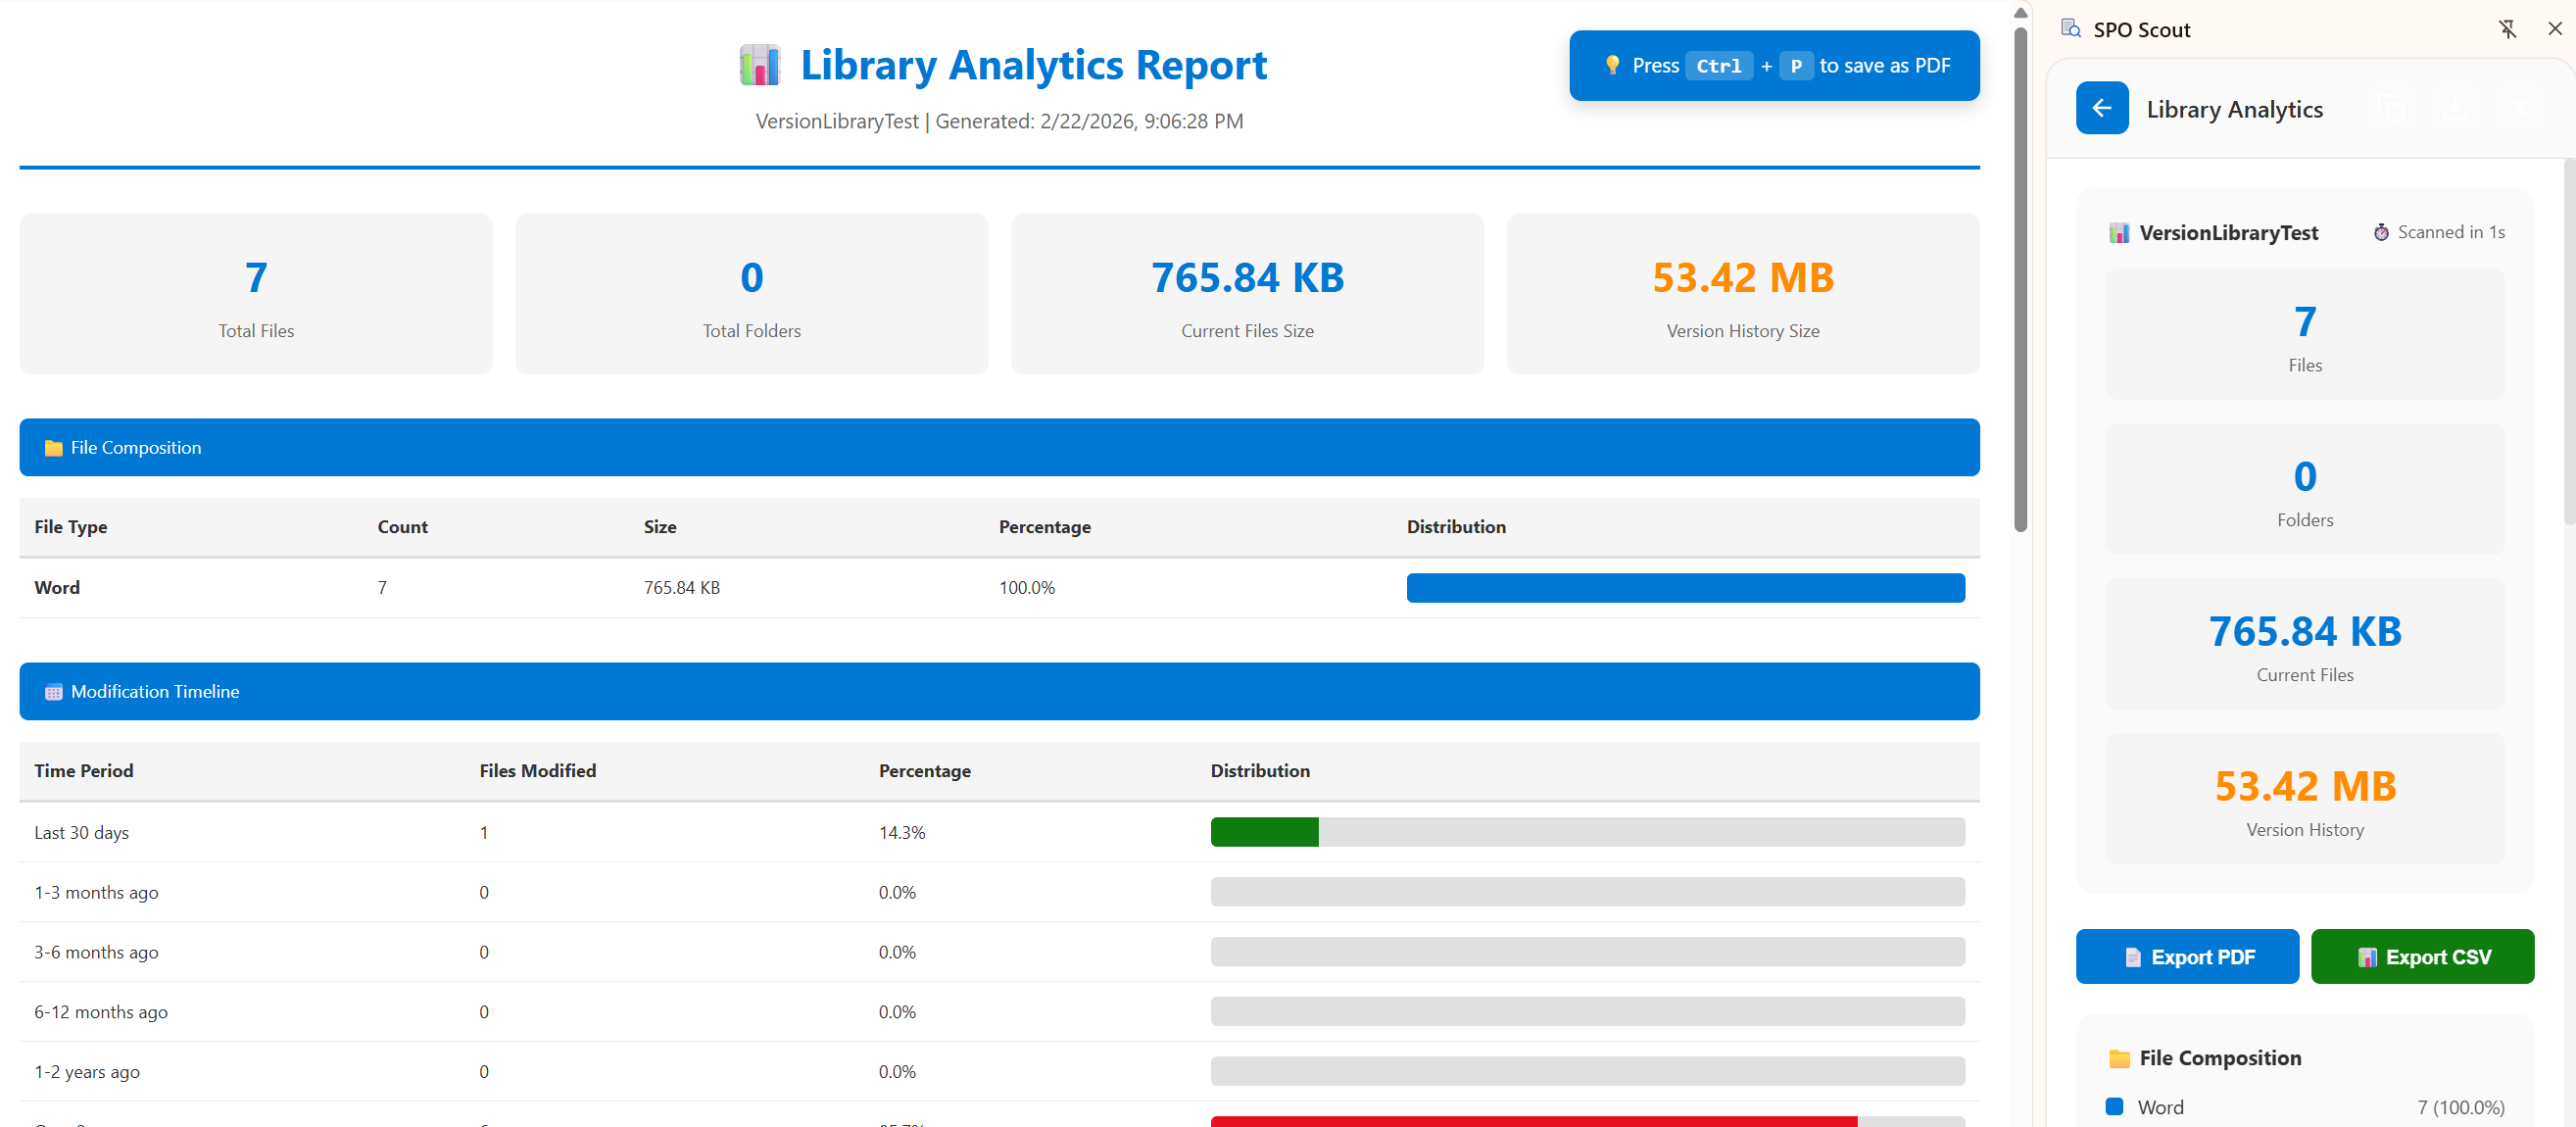
Task: Click the calendar icon on Modification Timeline header
Action: tap(53, 691)
